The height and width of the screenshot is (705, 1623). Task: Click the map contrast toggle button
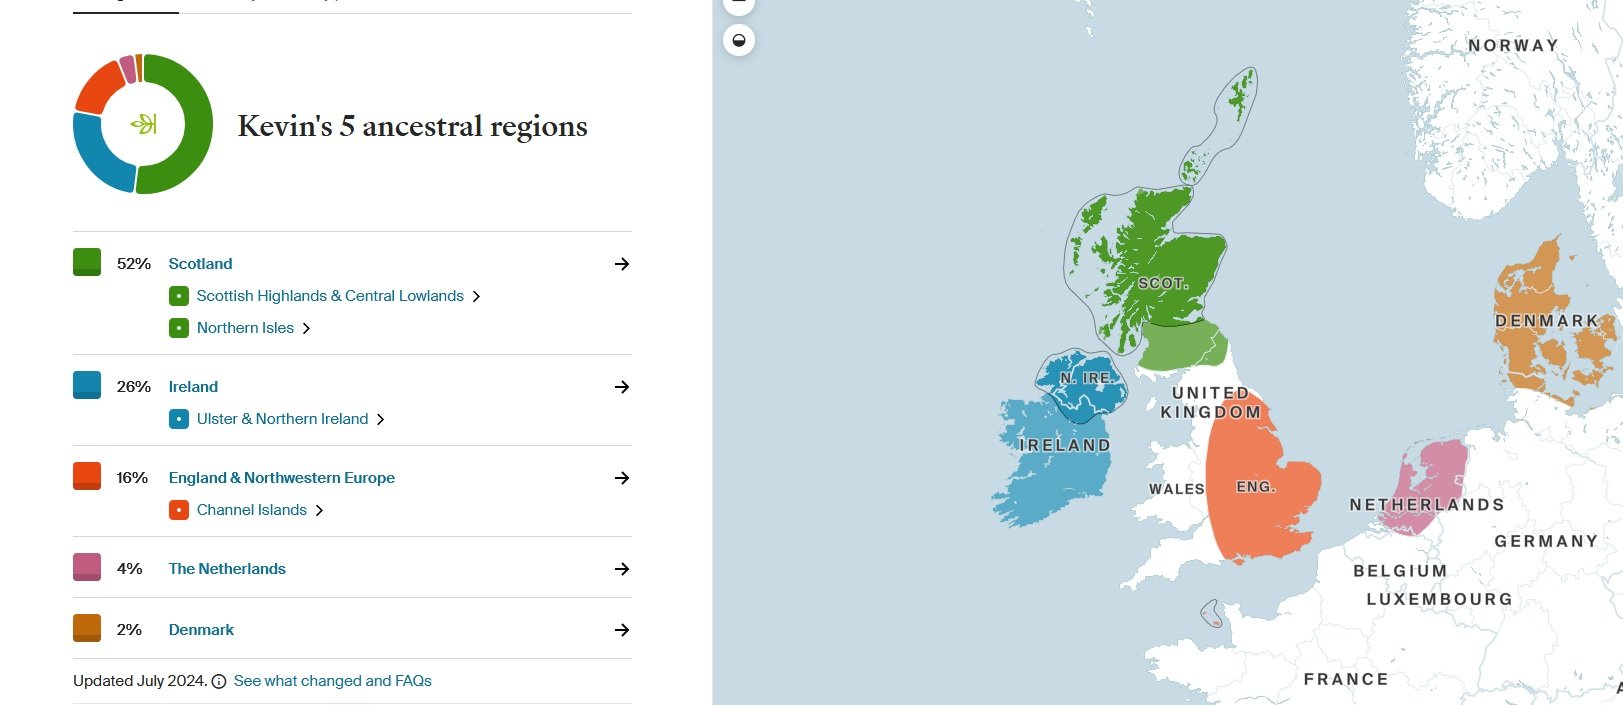tap(739, 40)
